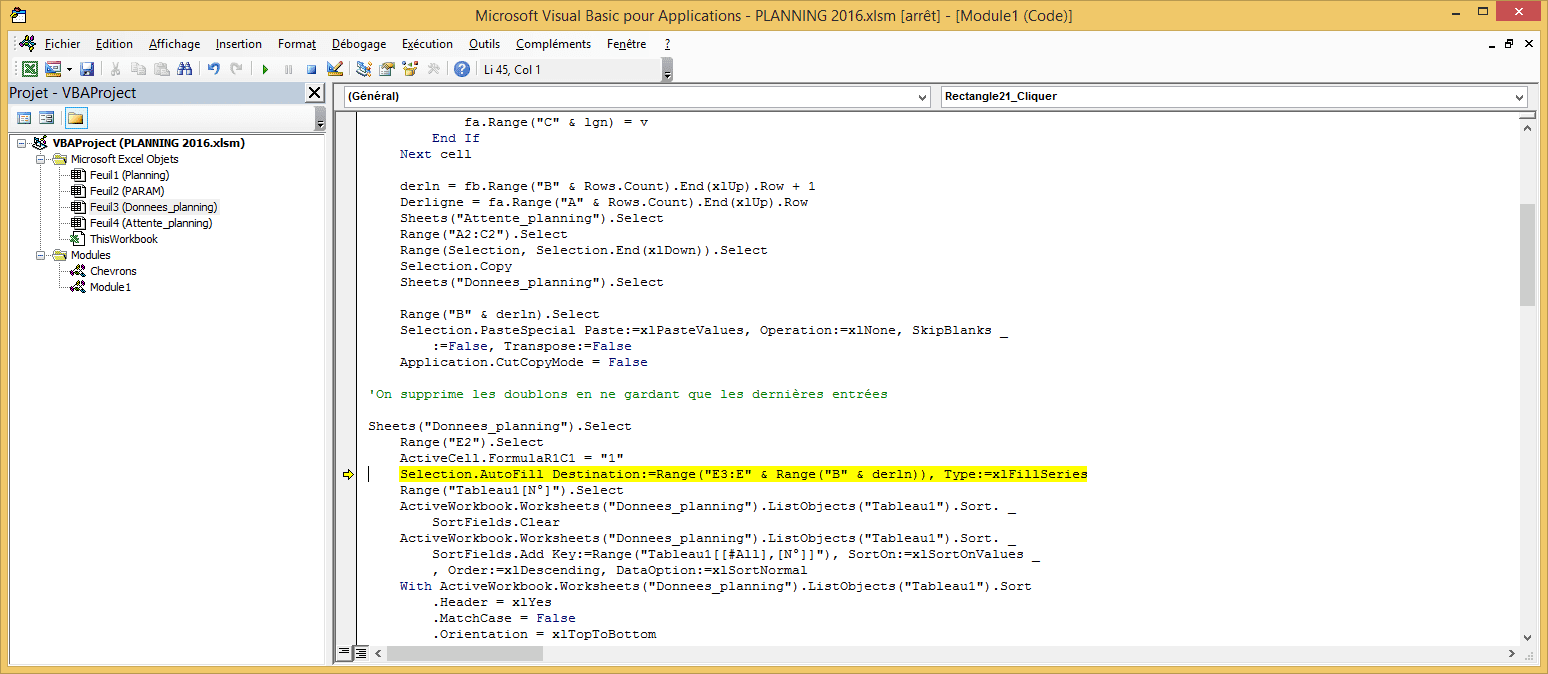Click the Find binoculars icon
Image resolution: width=1548 pixels, height=674 pixels.
[184, 69]
